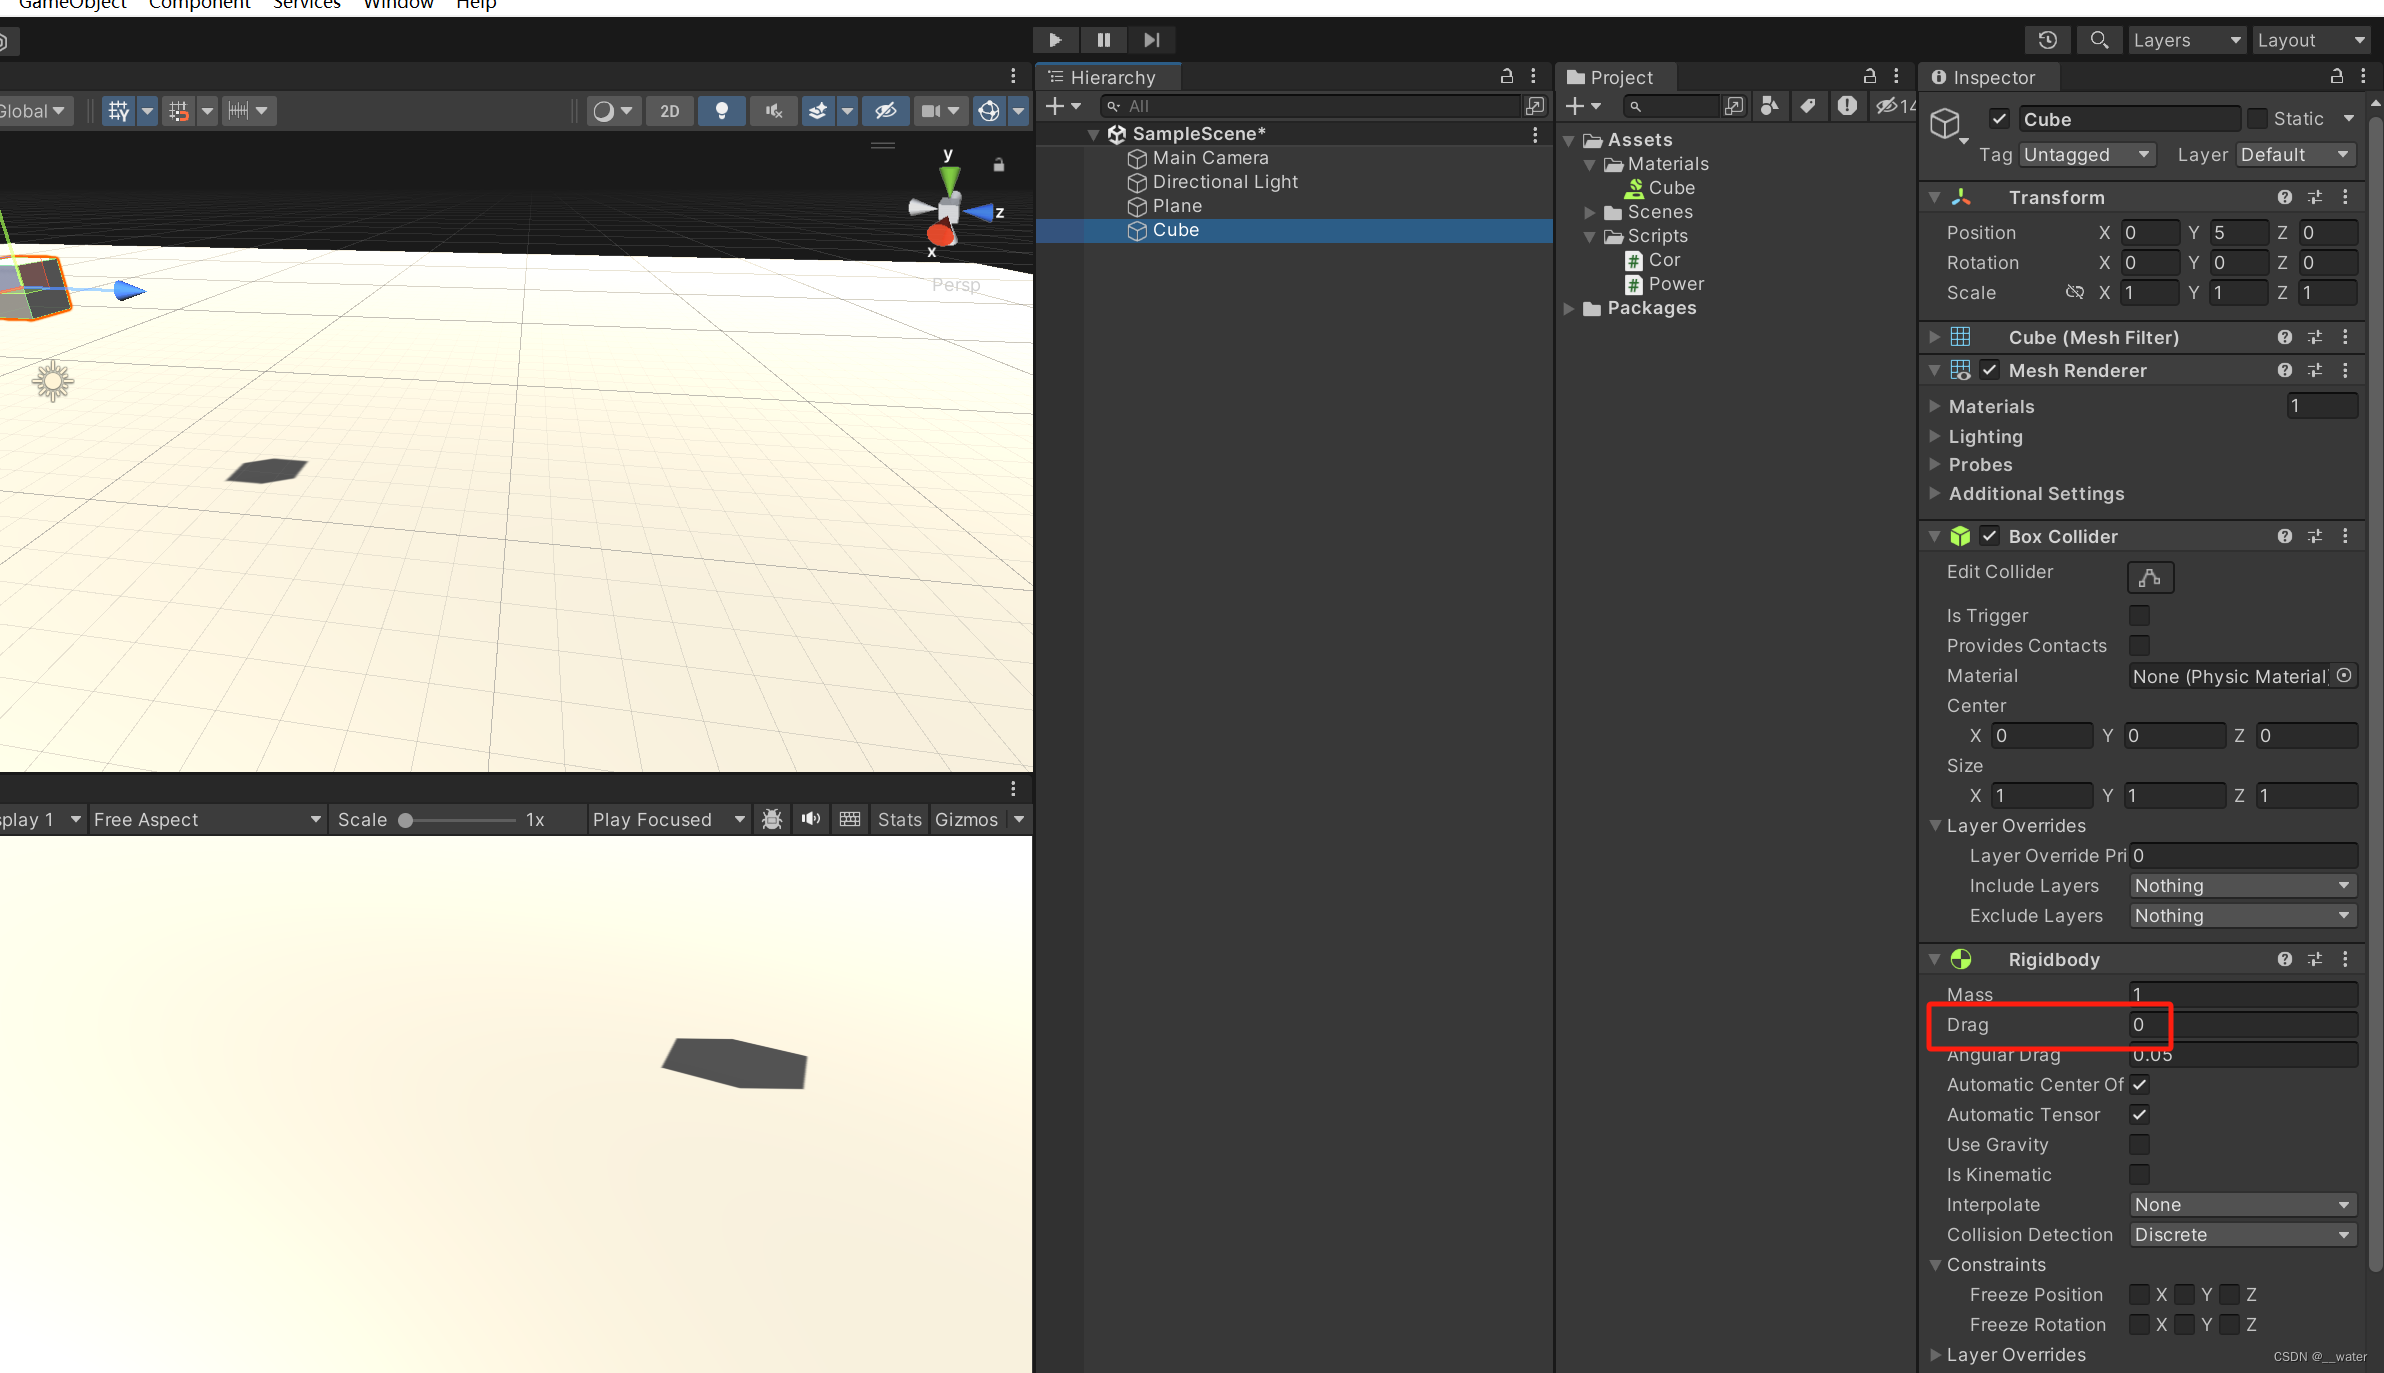Open the GameObject menu
Viewport: 2384px width, 1373px height.
72,5
